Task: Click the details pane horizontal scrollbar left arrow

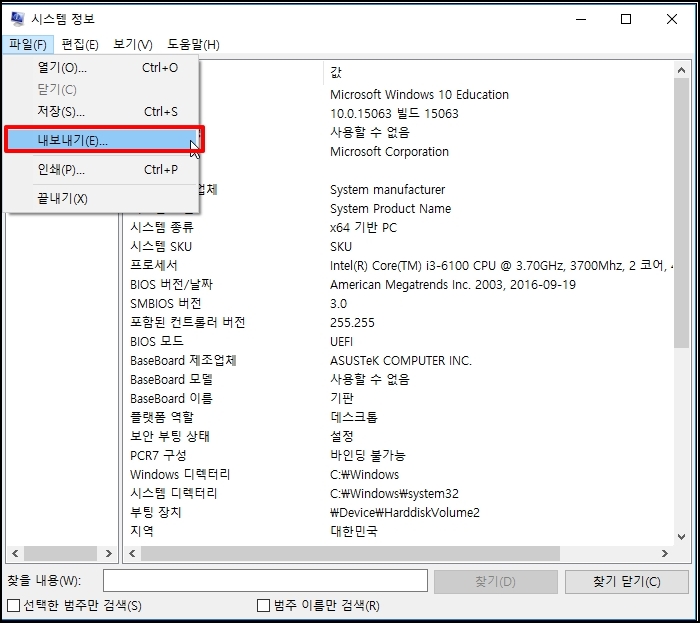Action: tap(132, 553)
